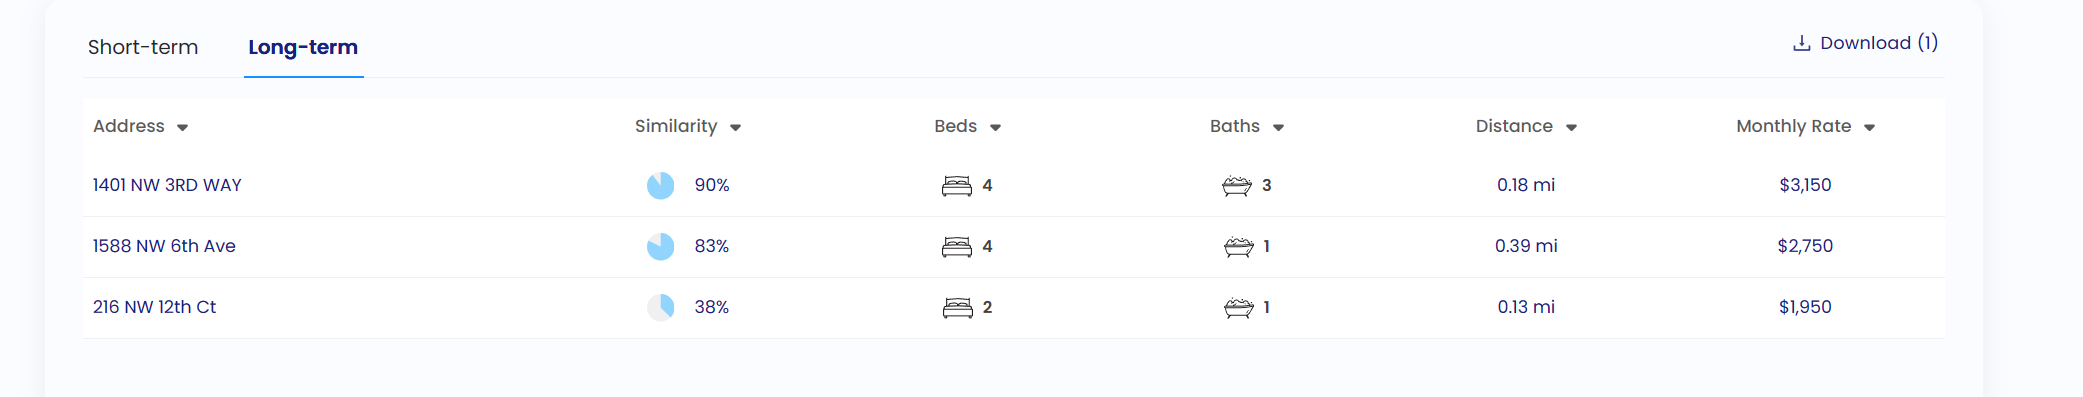Click the bed icon in 216 NW 12th Ct row
The image size is (2083, 397).
[957, 308]
